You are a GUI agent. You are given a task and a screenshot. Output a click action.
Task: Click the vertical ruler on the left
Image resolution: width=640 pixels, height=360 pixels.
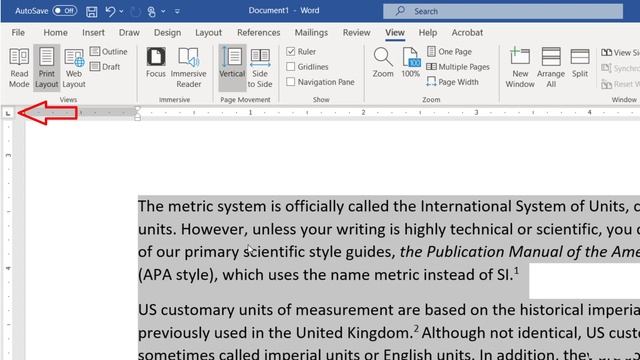(x=8, y=241)
